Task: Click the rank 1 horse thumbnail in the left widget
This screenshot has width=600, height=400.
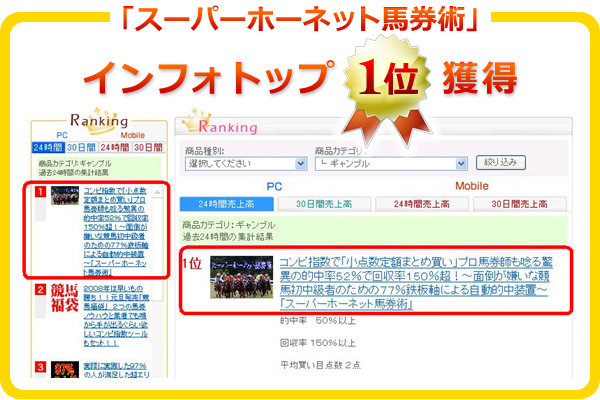Action: click(x=65, y=196)
